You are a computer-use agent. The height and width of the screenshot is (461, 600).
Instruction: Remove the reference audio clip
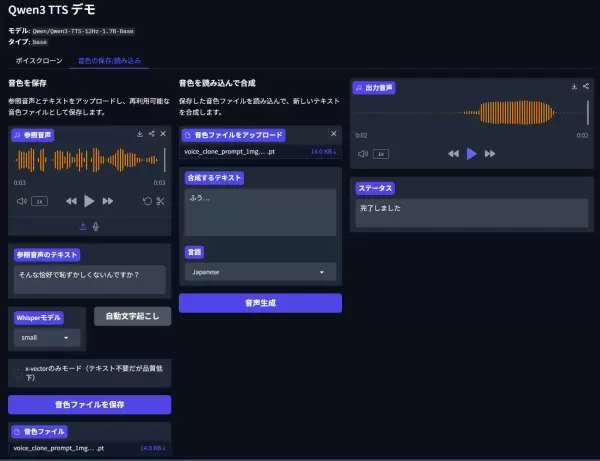point(163,134)
